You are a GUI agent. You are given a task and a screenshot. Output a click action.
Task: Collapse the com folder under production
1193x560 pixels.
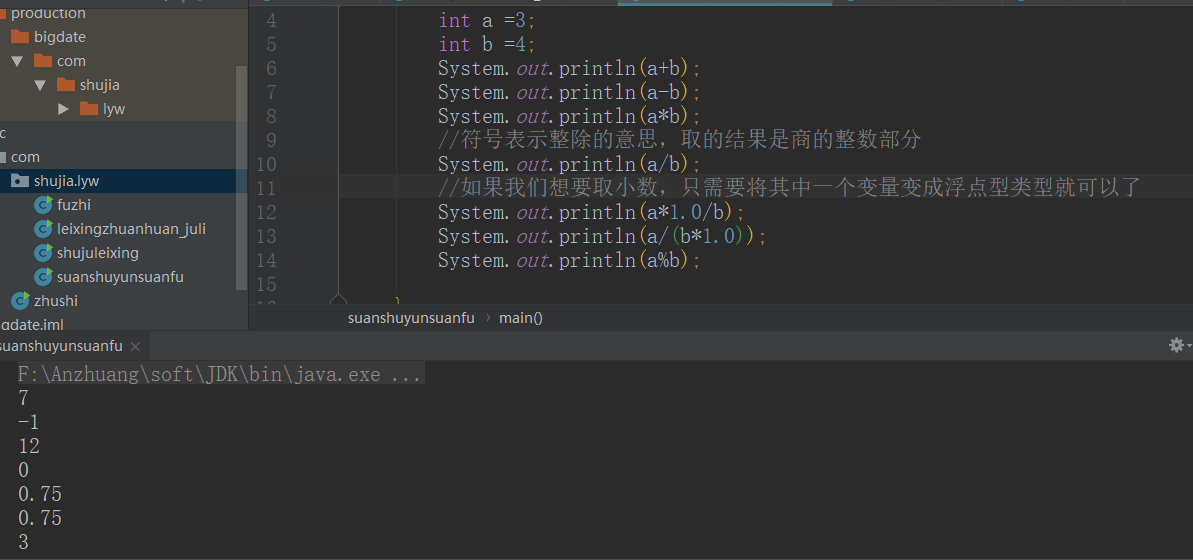(17, 61)
